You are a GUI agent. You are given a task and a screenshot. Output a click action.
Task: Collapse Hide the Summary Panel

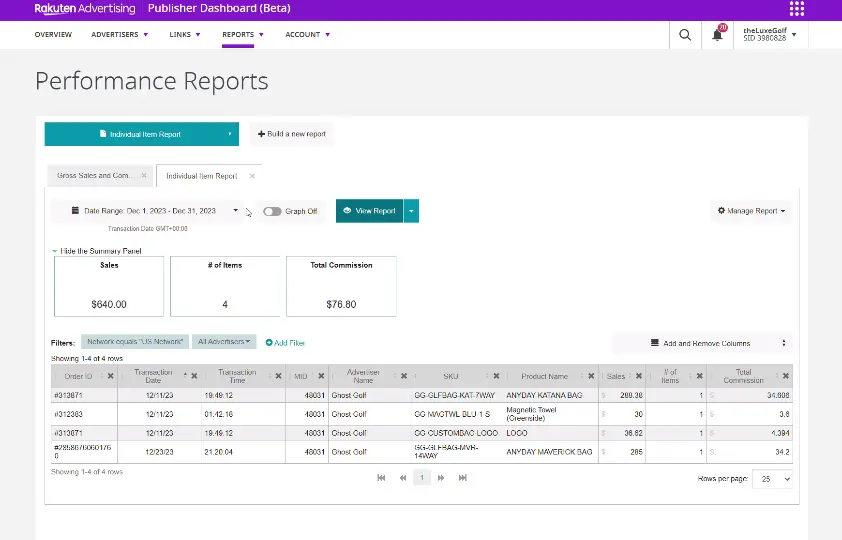[97, 251]
